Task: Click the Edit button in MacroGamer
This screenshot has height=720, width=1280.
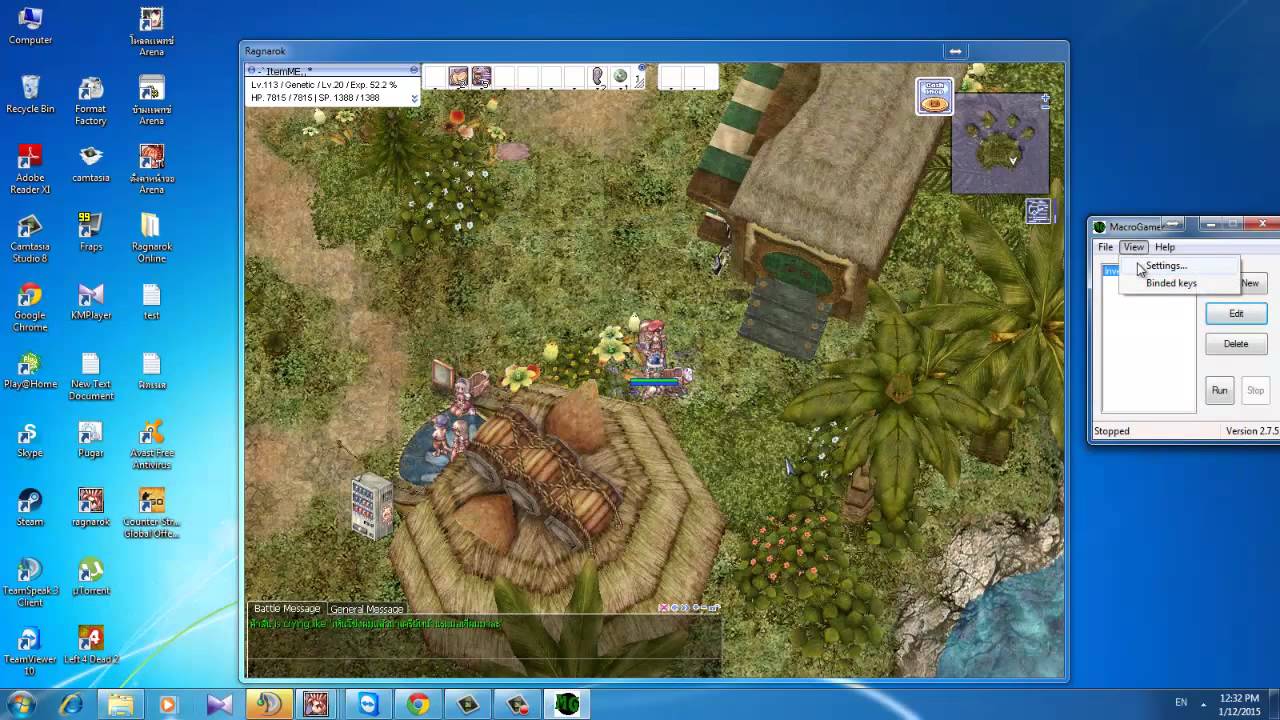Action: (x=1236, y=314)
